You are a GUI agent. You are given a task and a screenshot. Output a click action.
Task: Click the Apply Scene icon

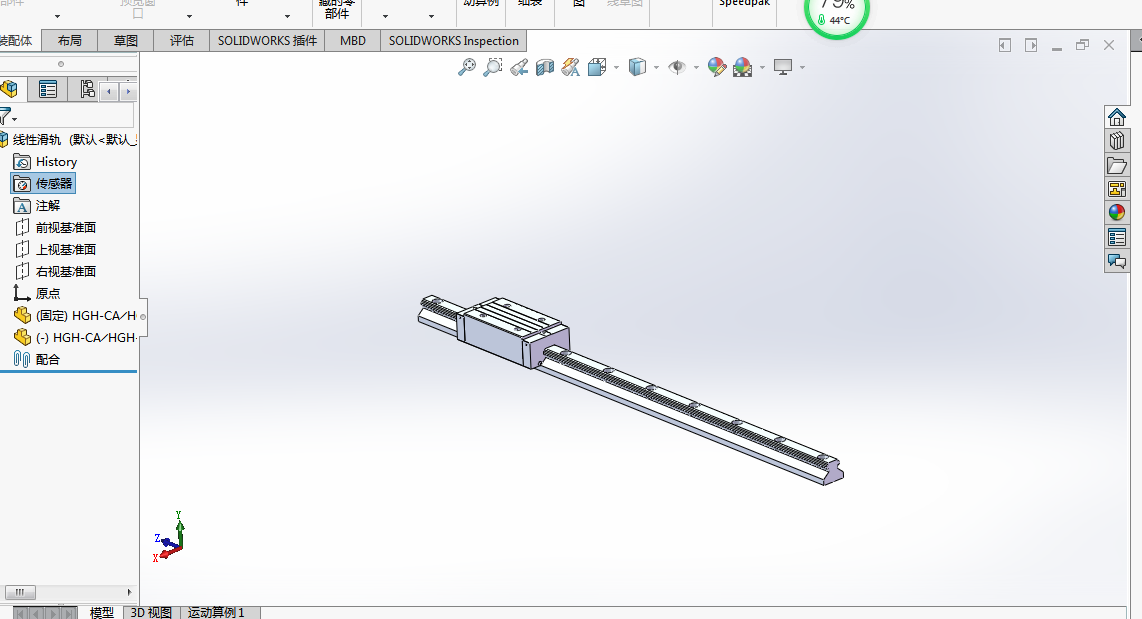point(743,67)
